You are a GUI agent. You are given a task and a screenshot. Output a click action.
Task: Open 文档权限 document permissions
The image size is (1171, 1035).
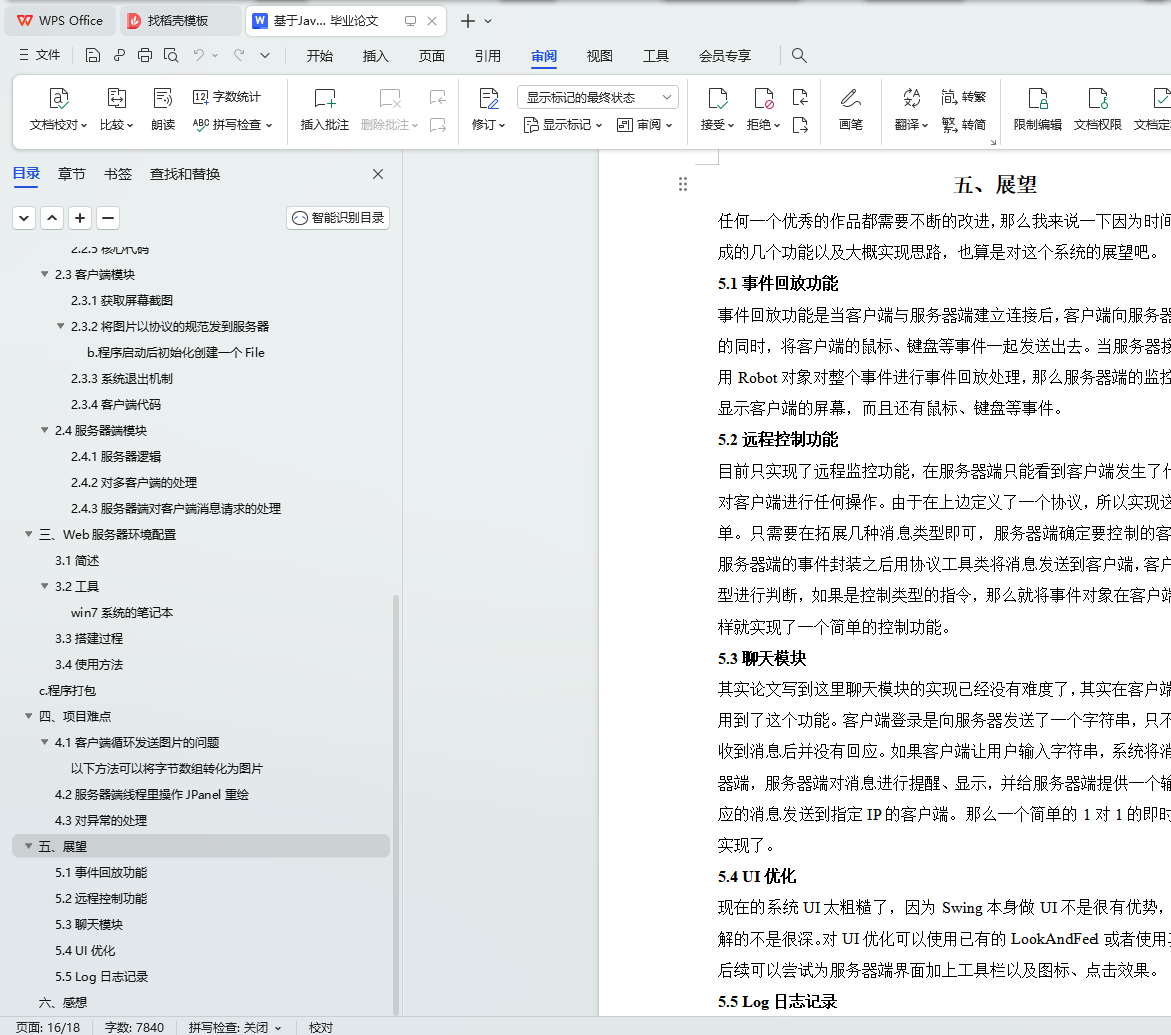(1097, 109)
